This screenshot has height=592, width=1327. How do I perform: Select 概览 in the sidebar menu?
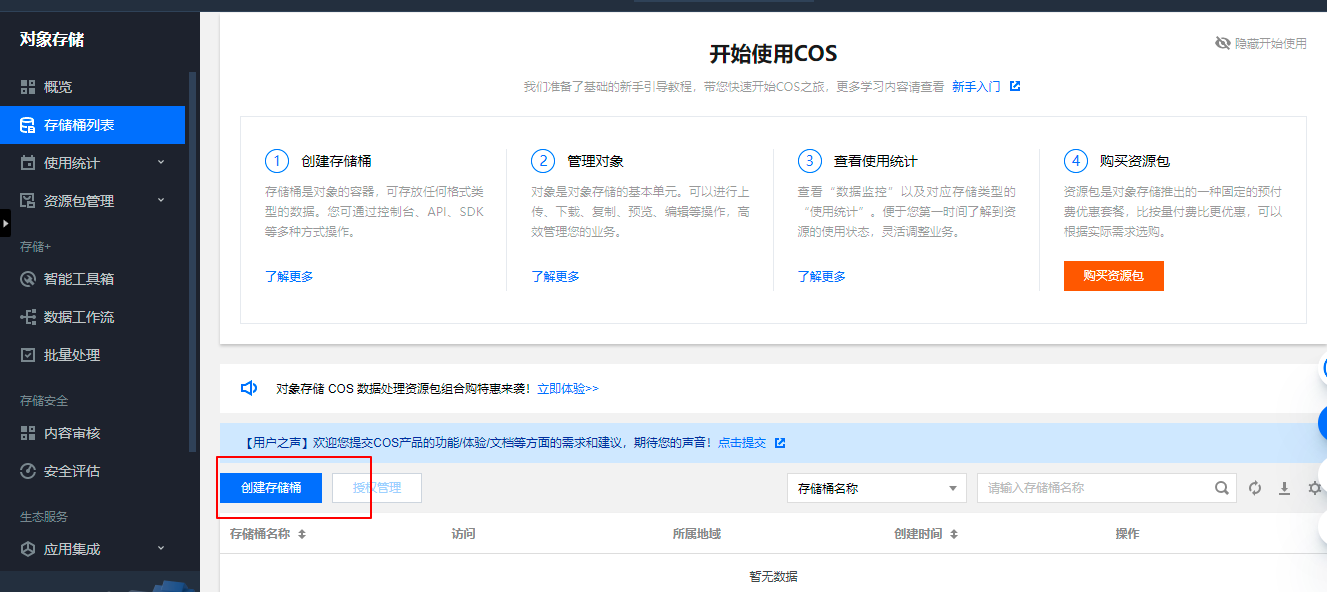pyautogui.click(x=58, y=87)
